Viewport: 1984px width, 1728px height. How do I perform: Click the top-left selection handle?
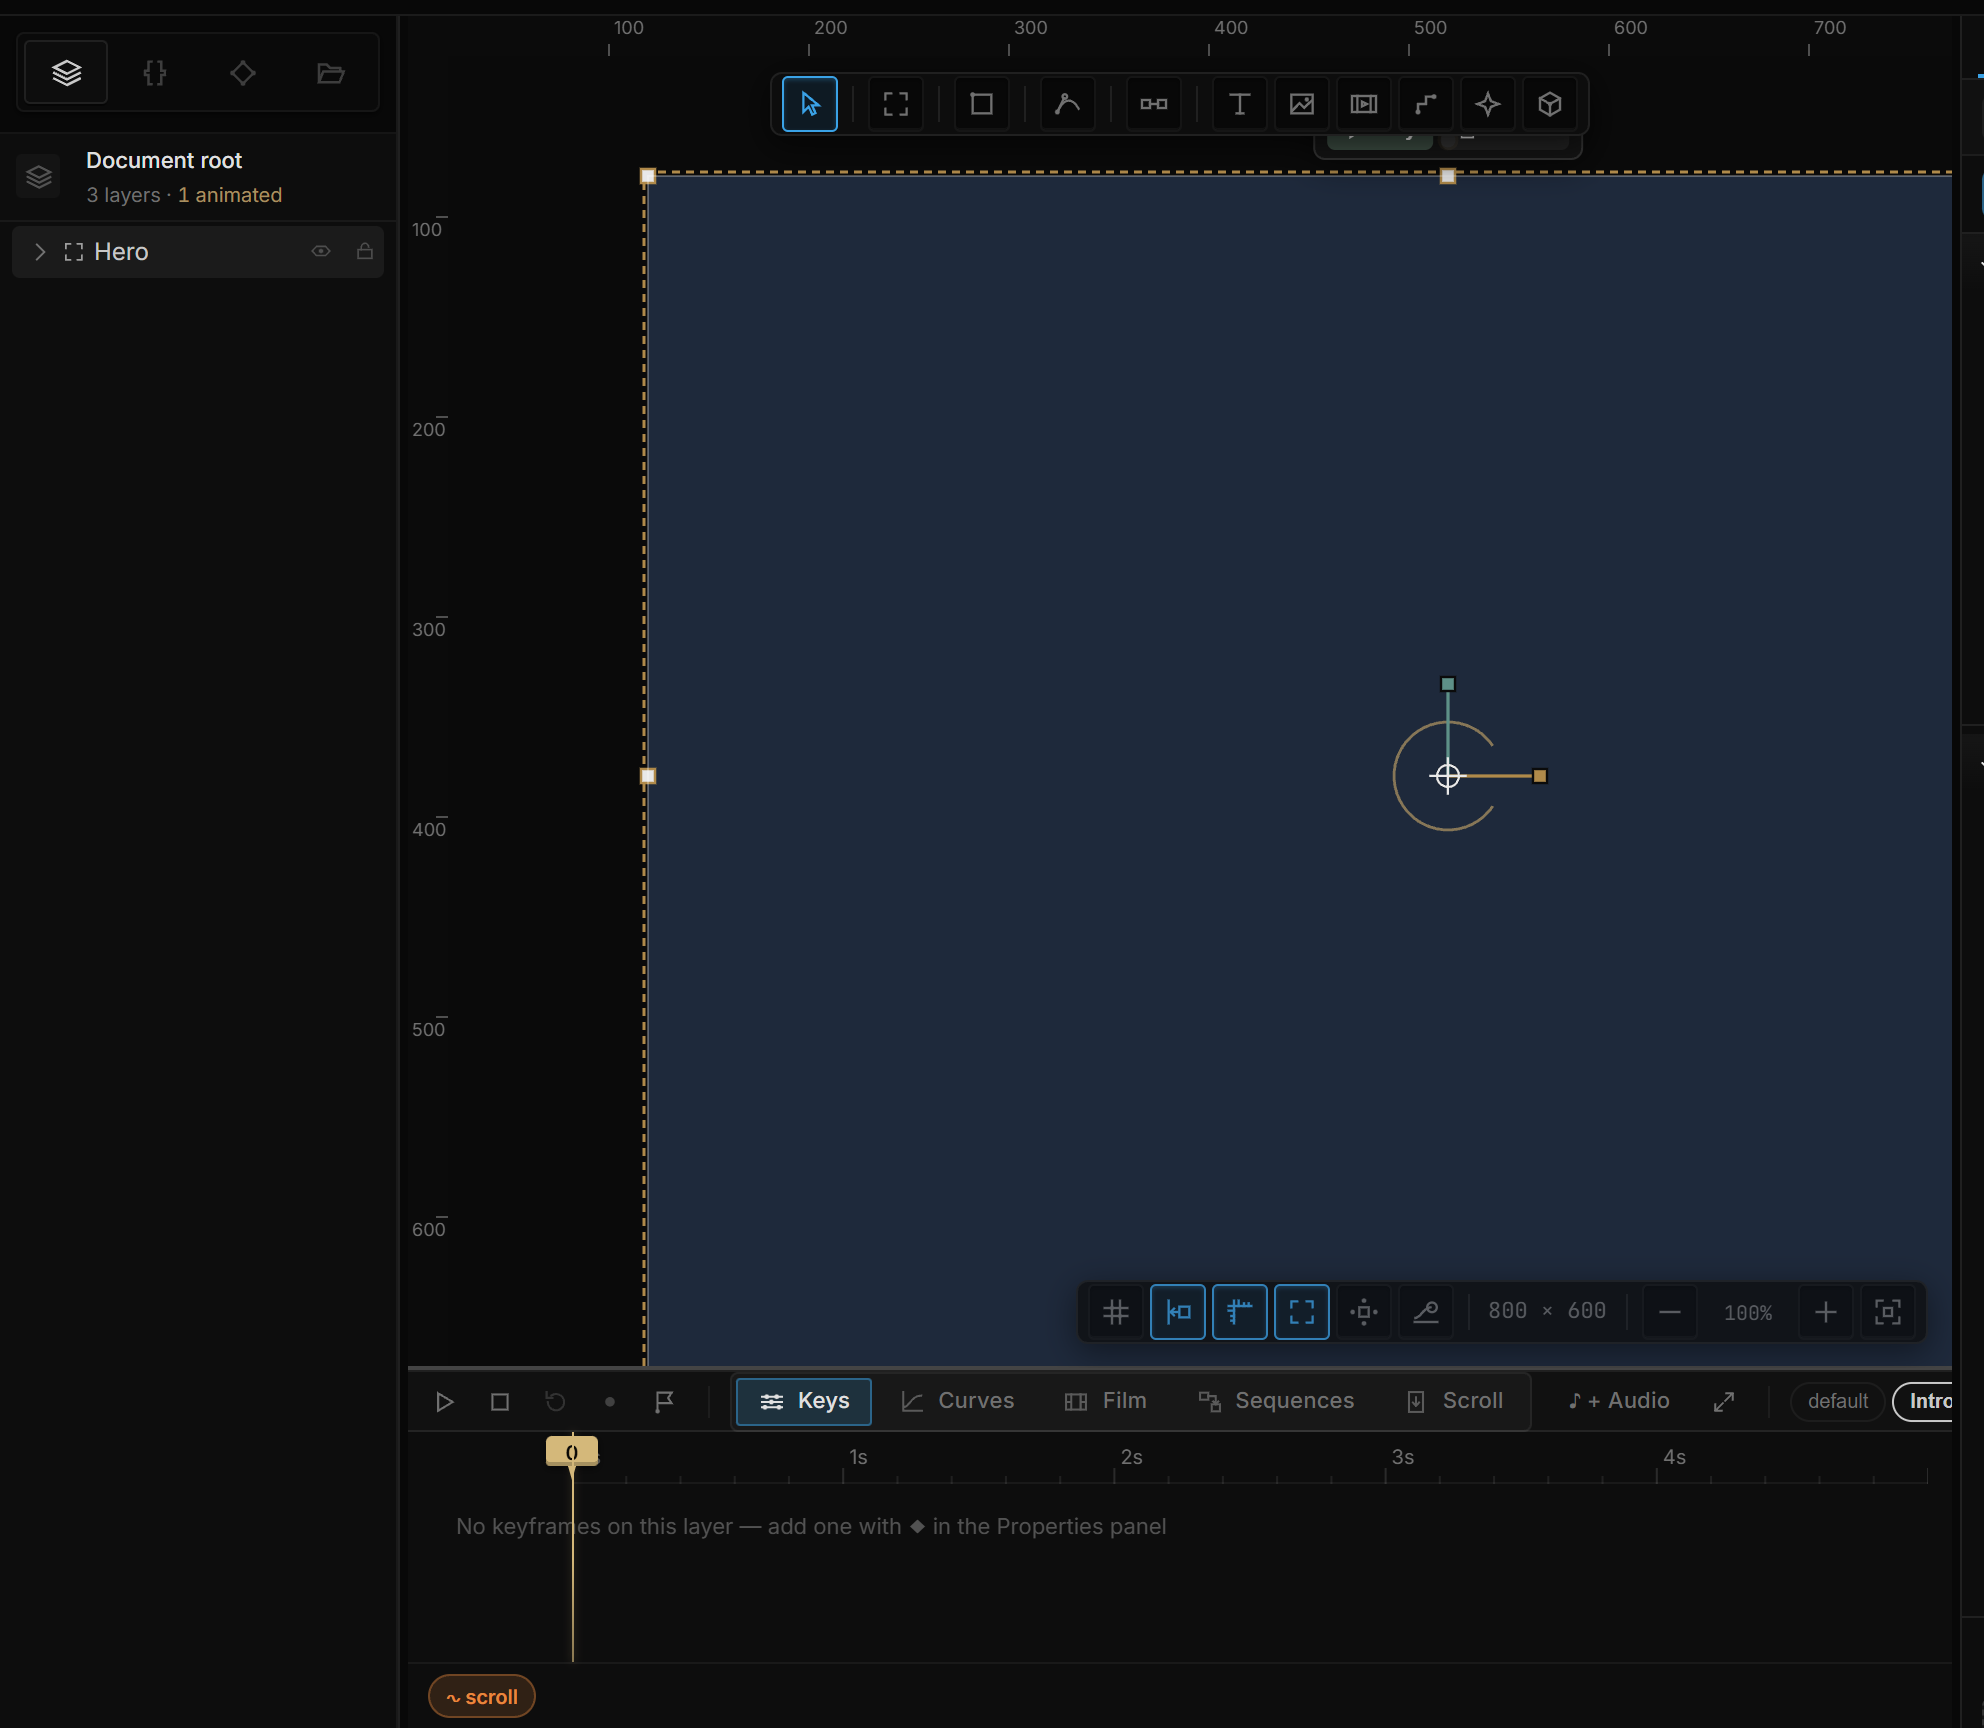648,176
